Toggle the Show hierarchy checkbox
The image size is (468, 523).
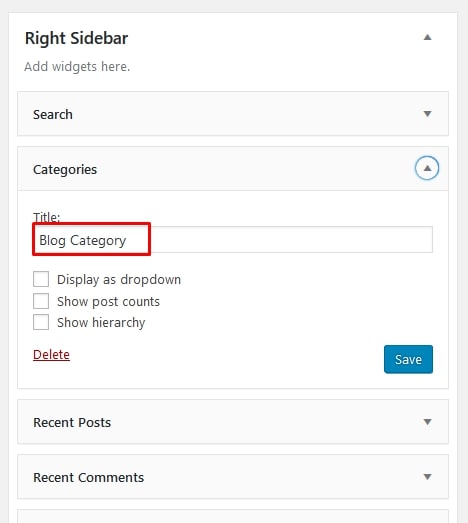click(41, 322)
